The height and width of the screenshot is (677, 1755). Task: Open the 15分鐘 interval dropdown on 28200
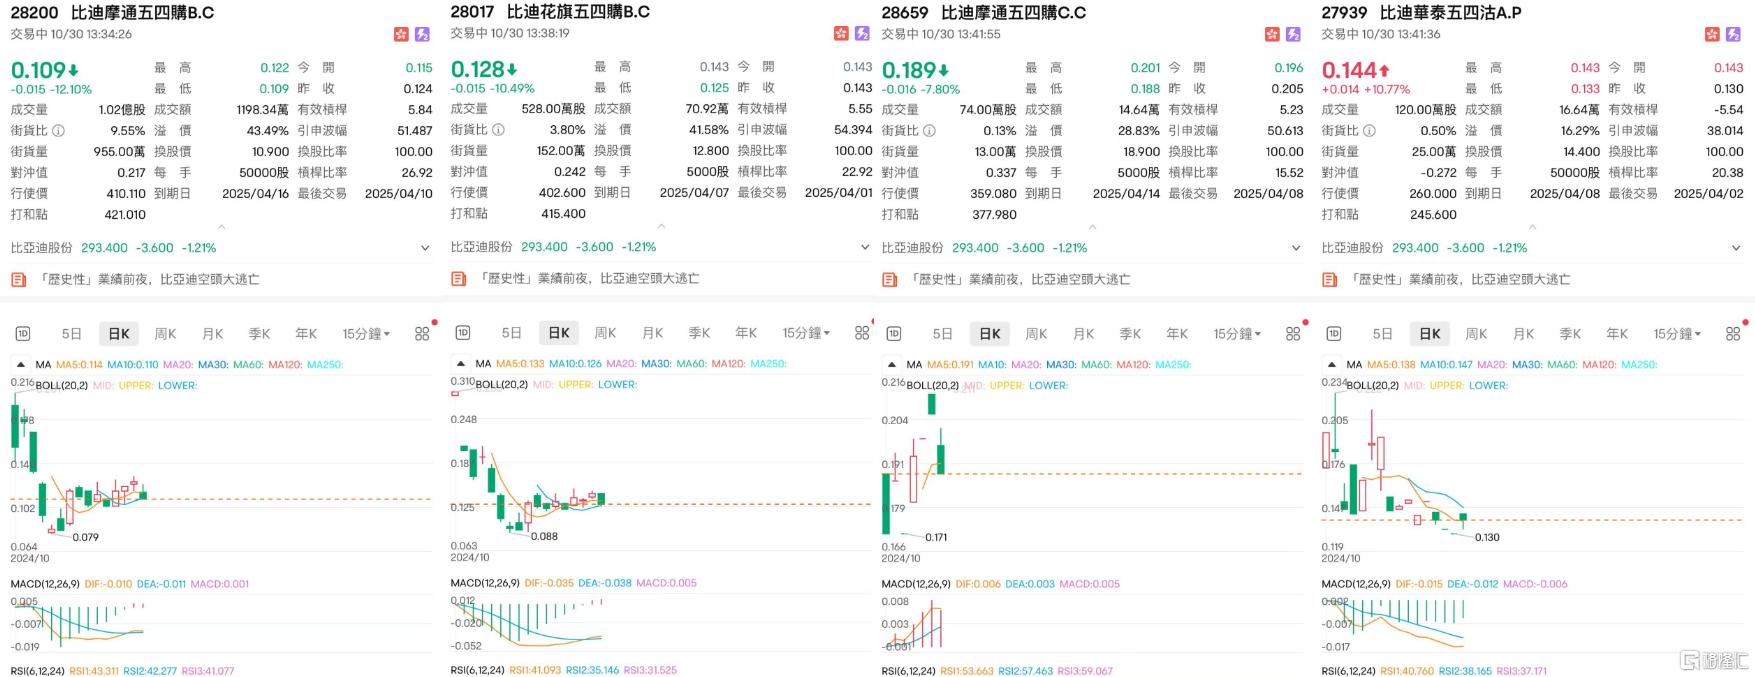[x=366, y=334]
